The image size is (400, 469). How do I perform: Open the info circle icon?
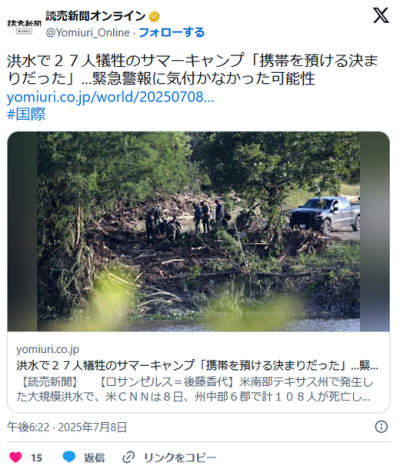point(381,427)
